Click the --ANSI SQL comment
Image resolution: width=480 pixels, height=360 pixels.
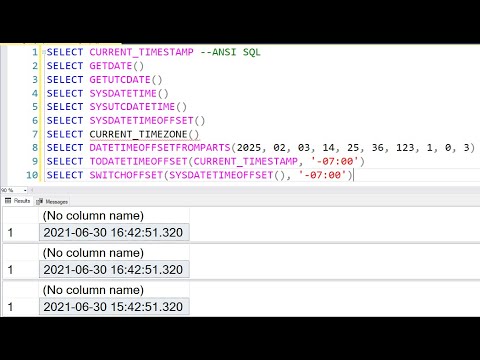(x=231, y=52)
